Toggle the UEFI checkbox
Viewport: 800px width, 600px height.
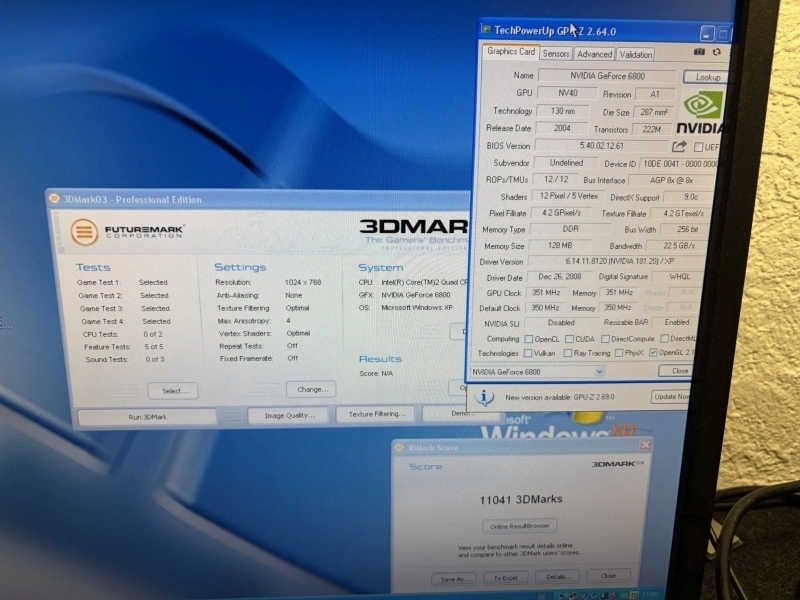tap(698, 147)
